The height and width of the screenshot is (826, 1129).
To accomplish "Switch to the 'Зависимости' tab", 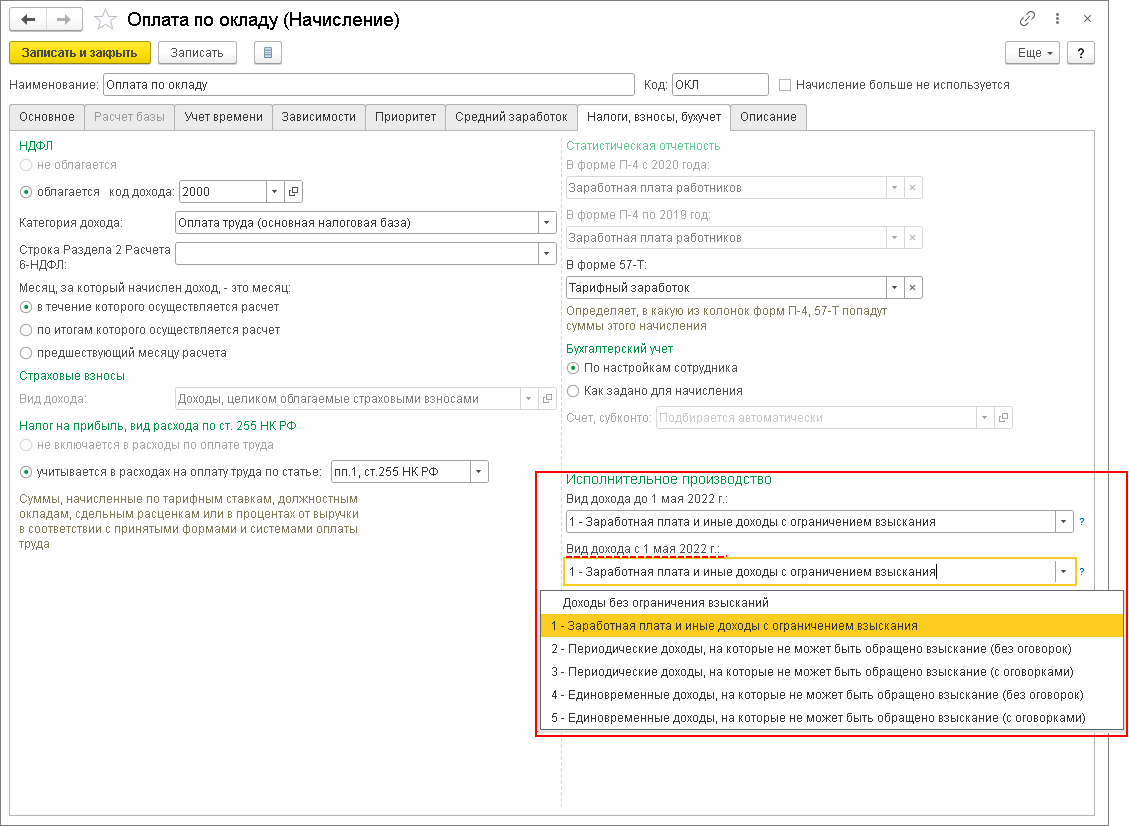I will pos(318,117).
